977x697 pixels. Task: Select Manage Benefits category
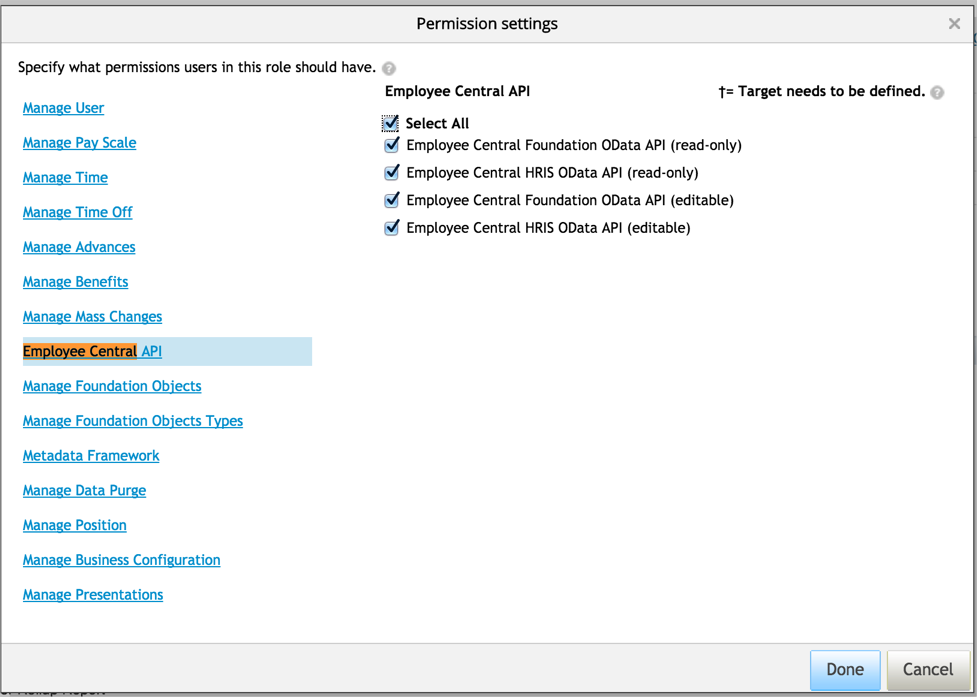75,282
